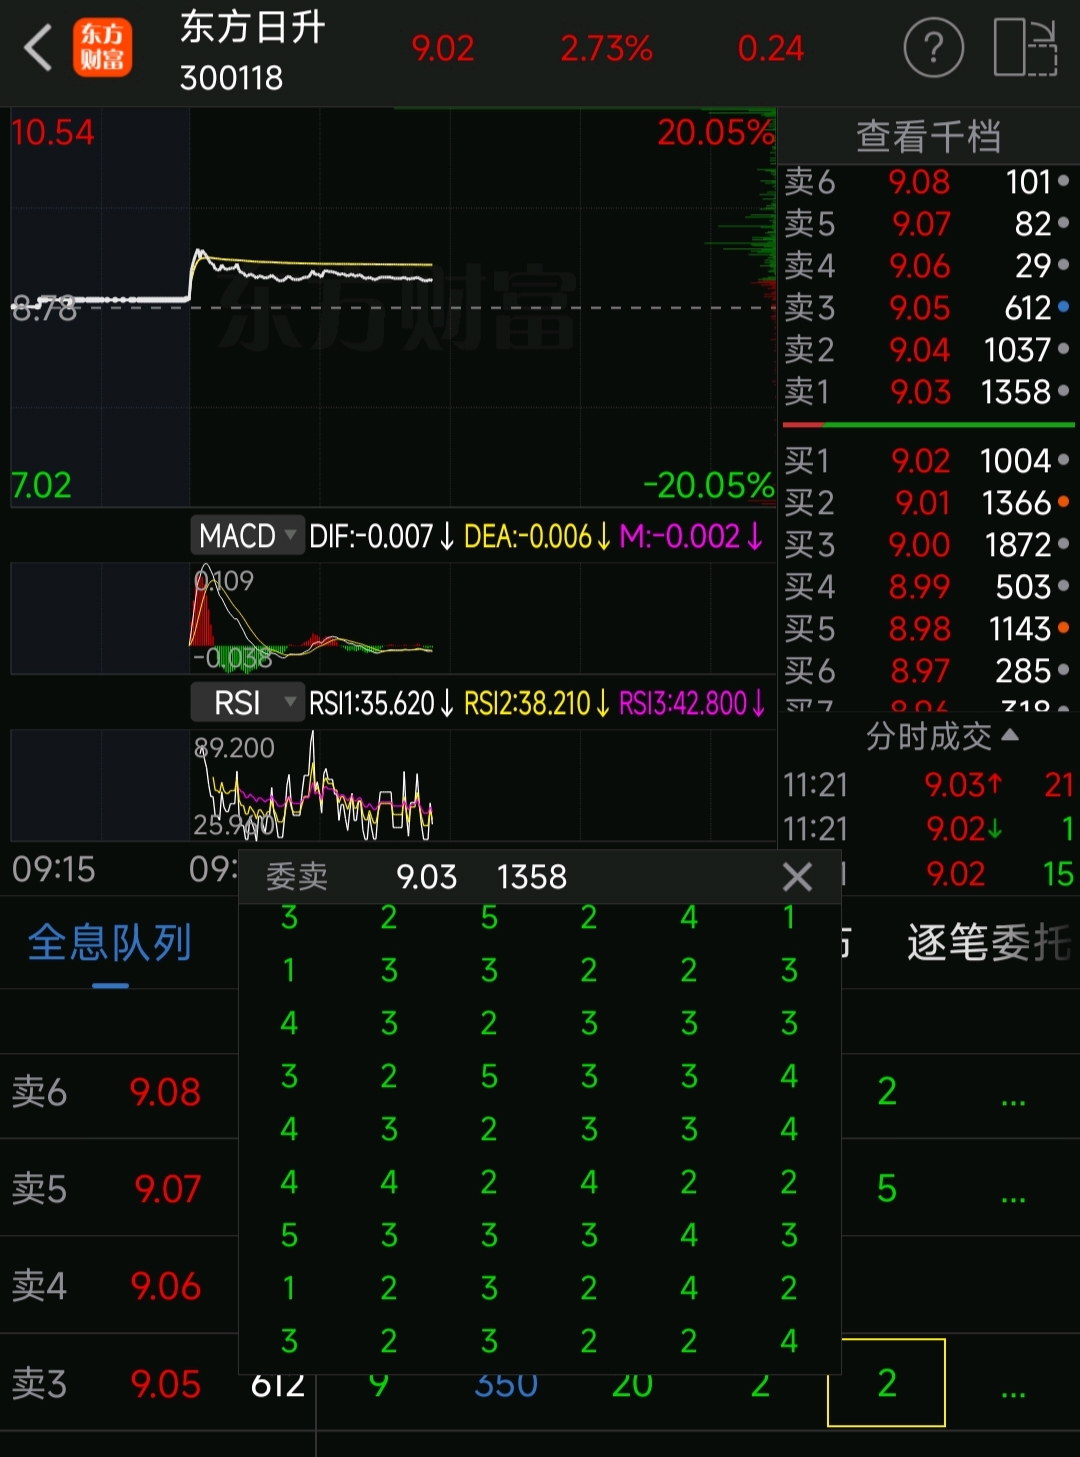Show more orders via ellipsis in 卖5 row
Viewport: 1080px width, 1457px height.
(x=1013, y=1196)
